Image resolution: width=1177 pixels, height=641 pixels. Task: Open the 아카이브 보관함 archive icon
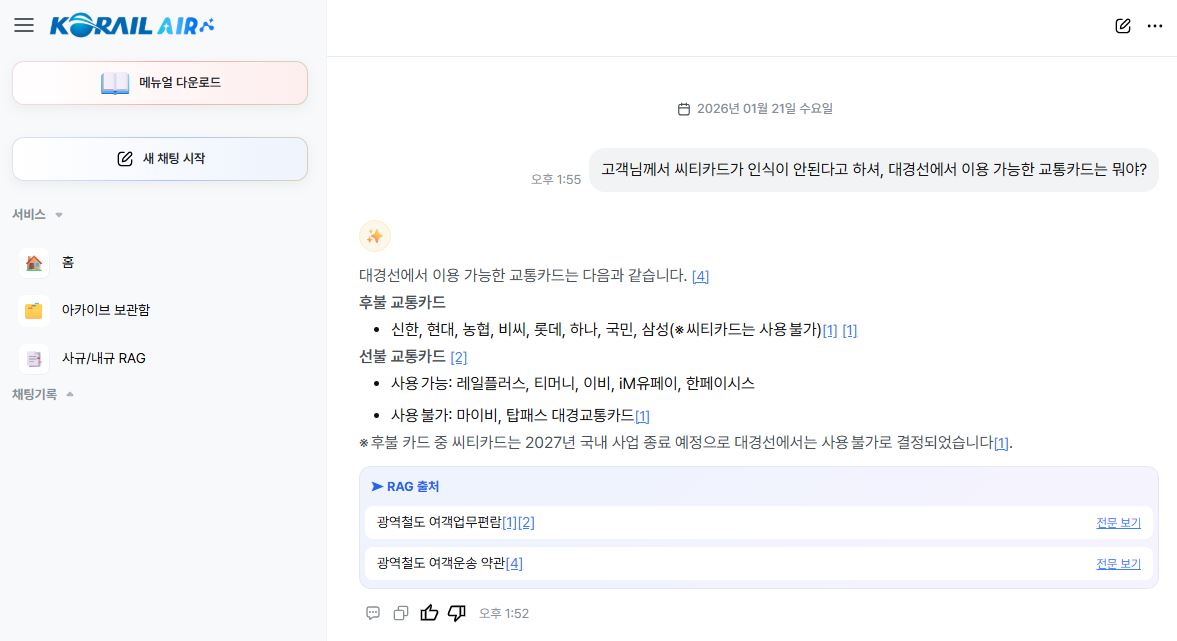coord(33,310)
